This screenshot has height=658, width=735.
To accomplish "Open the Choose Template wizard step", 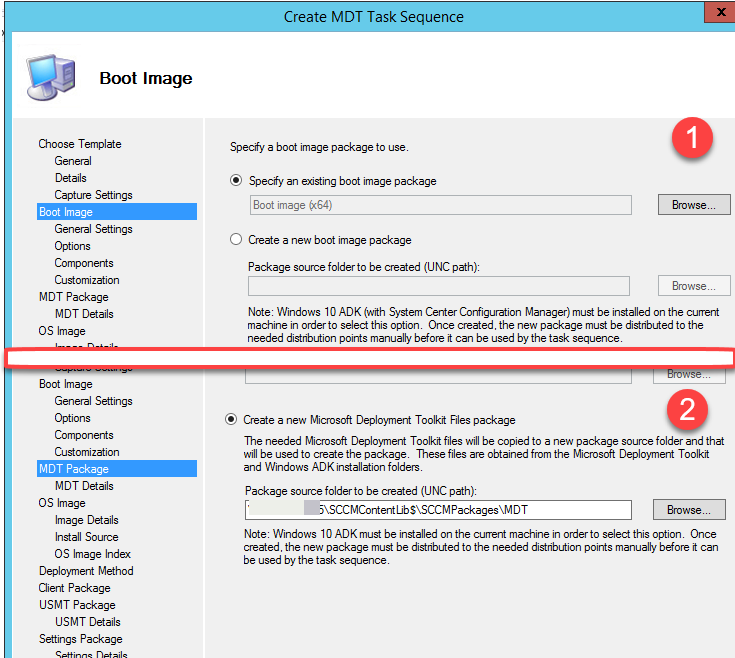I will click(x=80, y=144).
